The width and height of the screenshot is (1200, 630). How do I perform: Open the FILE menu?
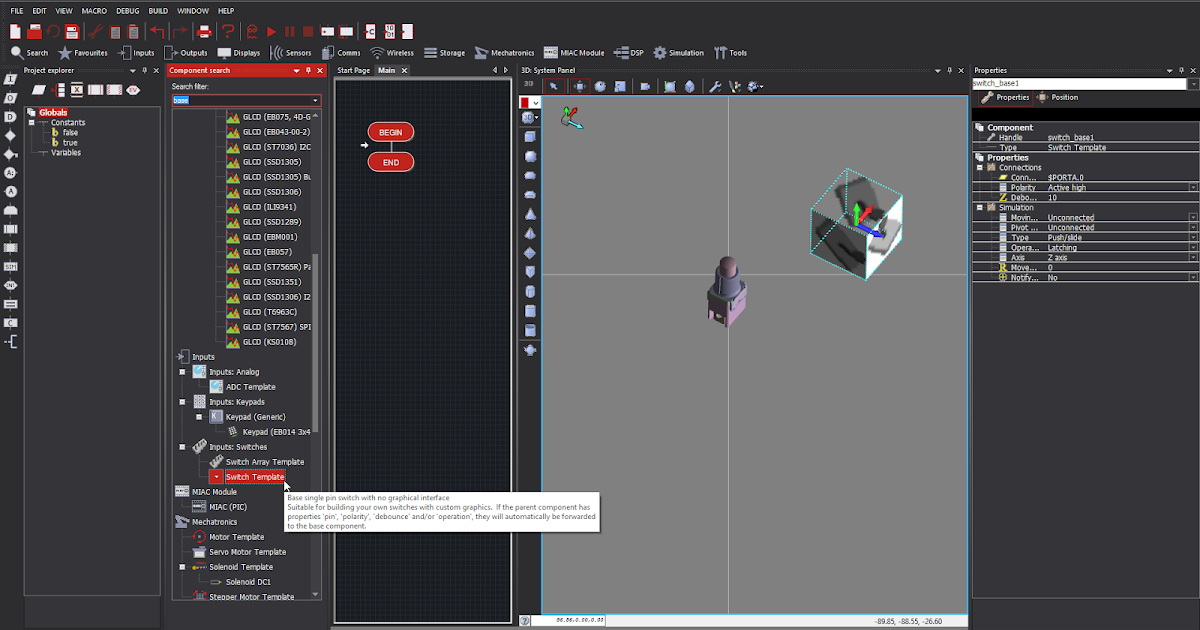pyautogui.click(x=17, y=10)
